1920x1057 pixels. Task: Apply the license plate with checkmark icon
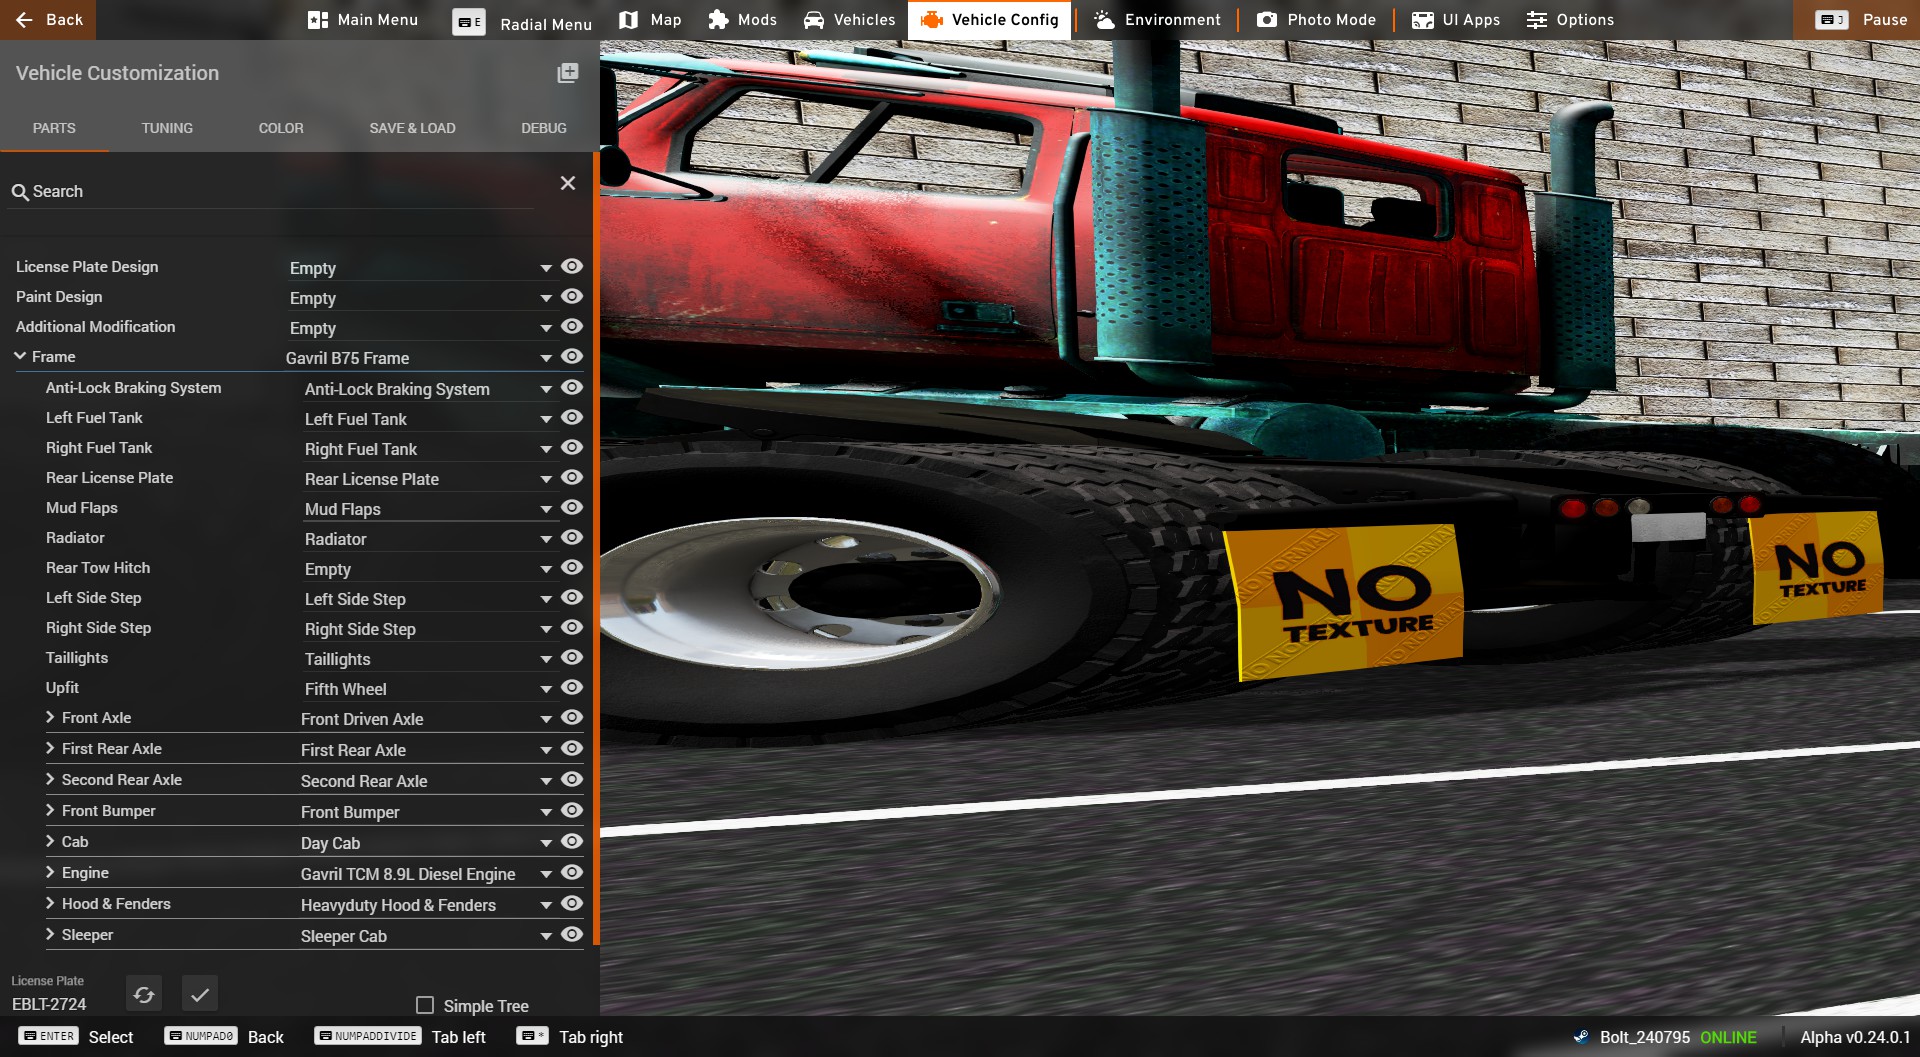pyautogui.click(x=200, y=994)
